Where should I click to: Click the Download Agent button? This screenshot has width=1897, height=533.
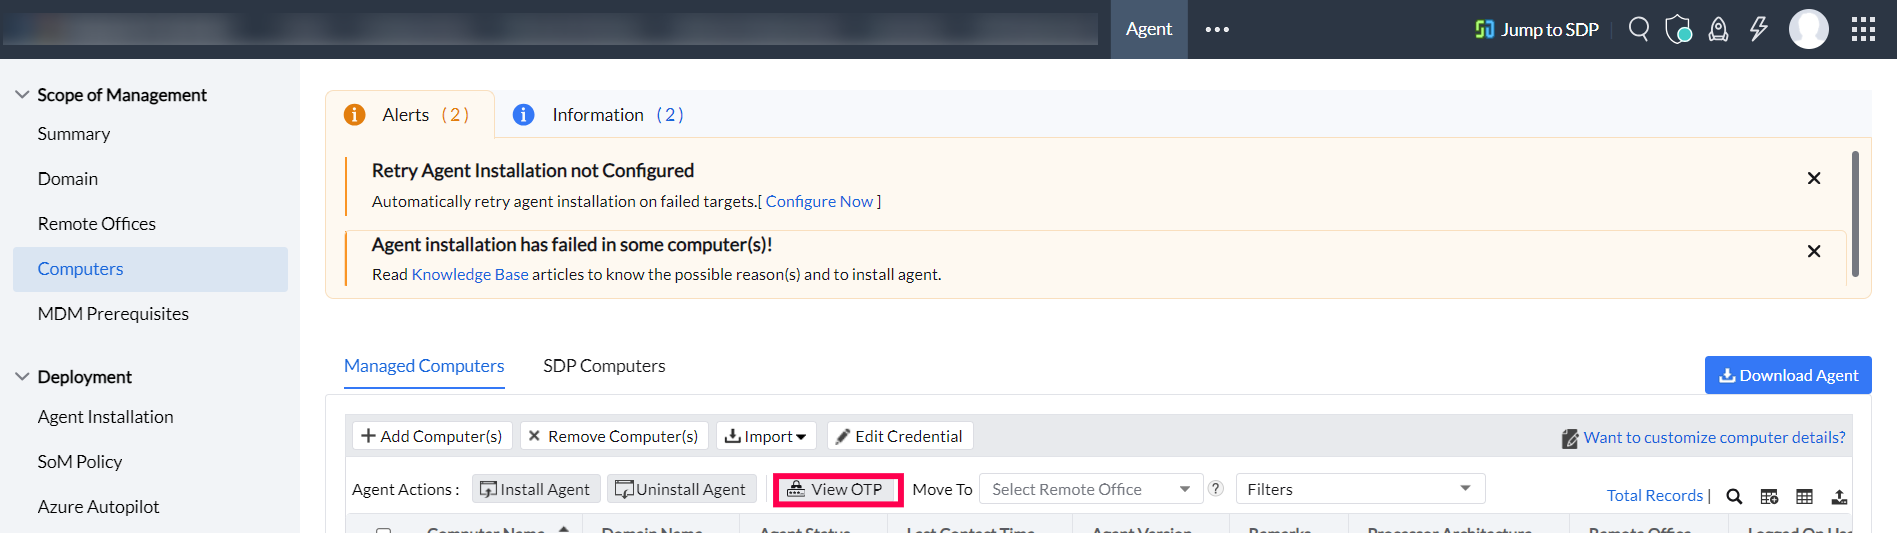click(x=1788, y=375)
